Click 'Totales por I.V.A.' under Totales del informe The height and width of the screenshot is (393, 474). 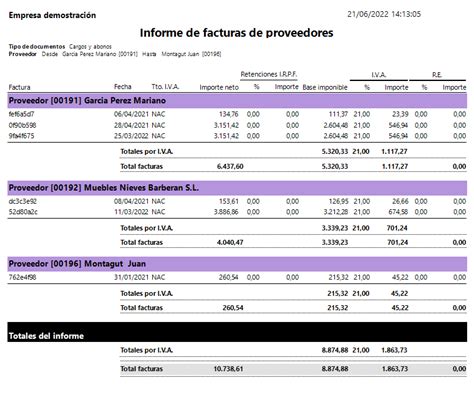click(x=147, y=350)
